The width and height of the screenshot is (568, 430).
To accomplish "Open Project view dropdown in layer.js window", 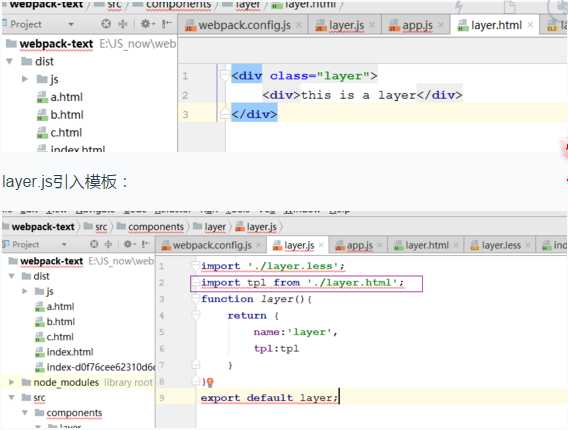I will tap(64, 245).
